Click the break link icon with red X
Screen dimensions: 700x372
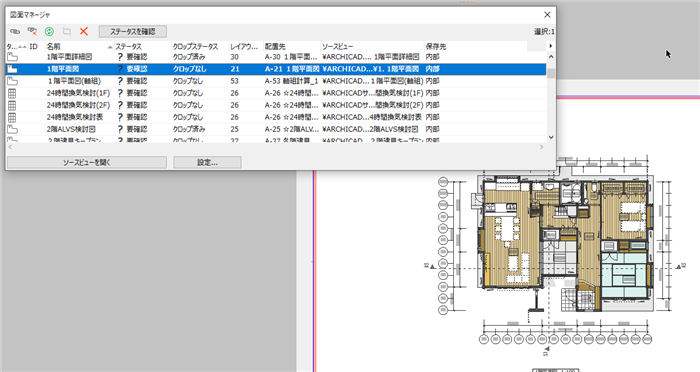coord(32,31)
